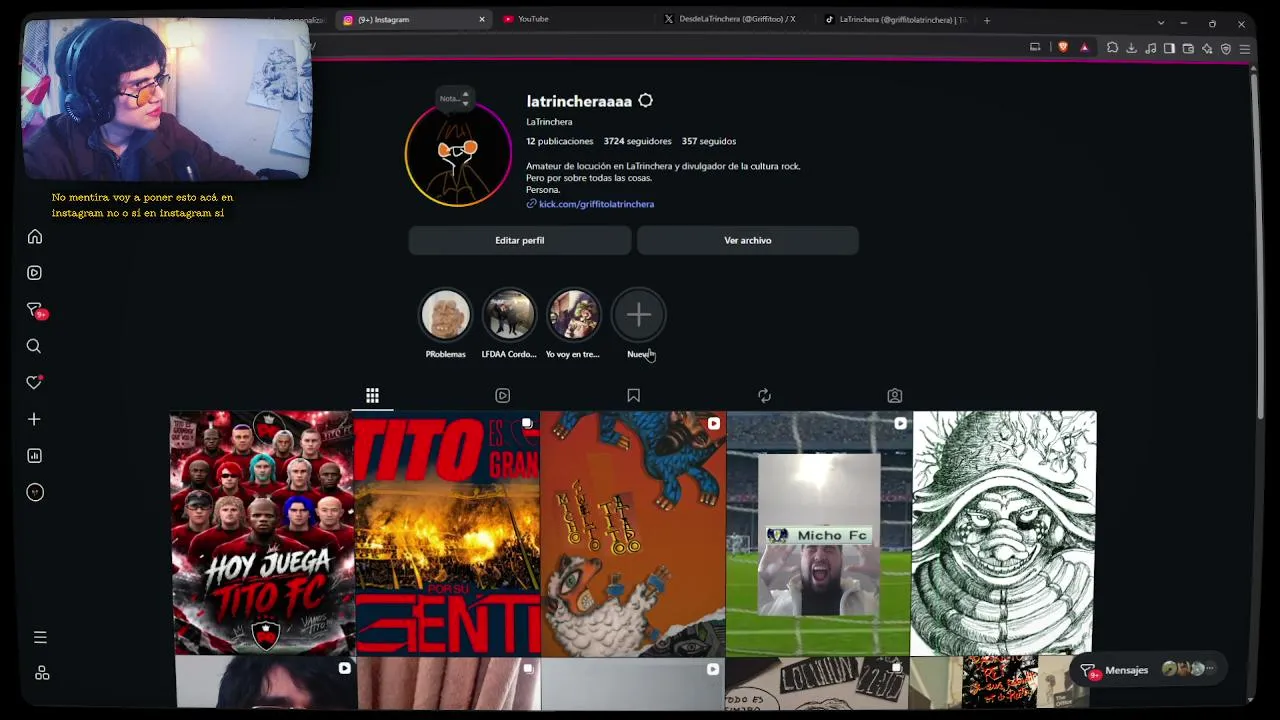Open Brave Wallet icon in toolbar

tap(1188, 48)
